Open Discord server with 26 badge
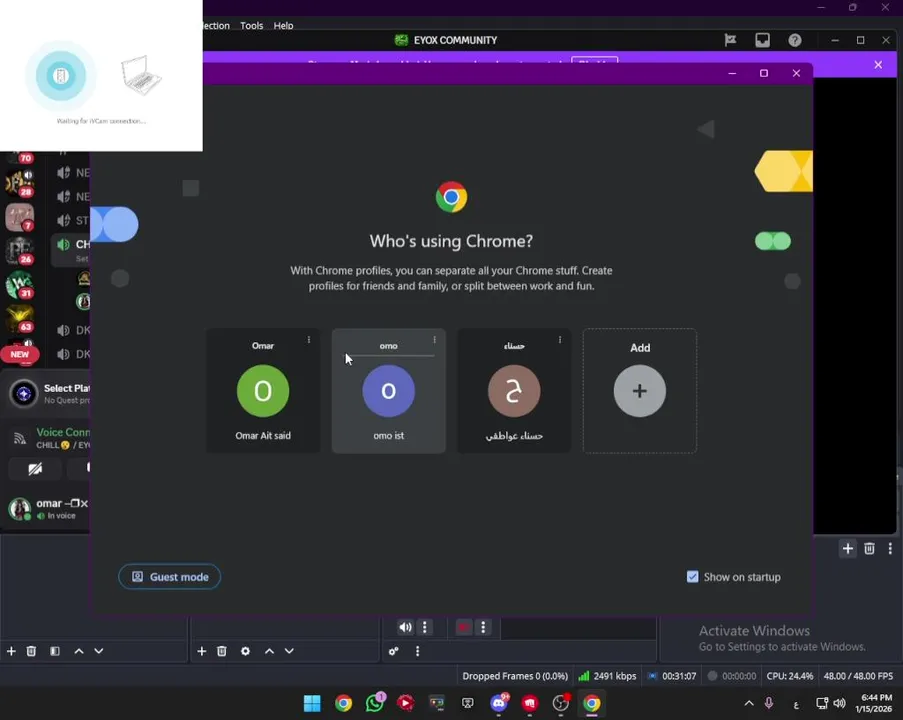Viewport: 903px width, 720px height. pos(19,251)
